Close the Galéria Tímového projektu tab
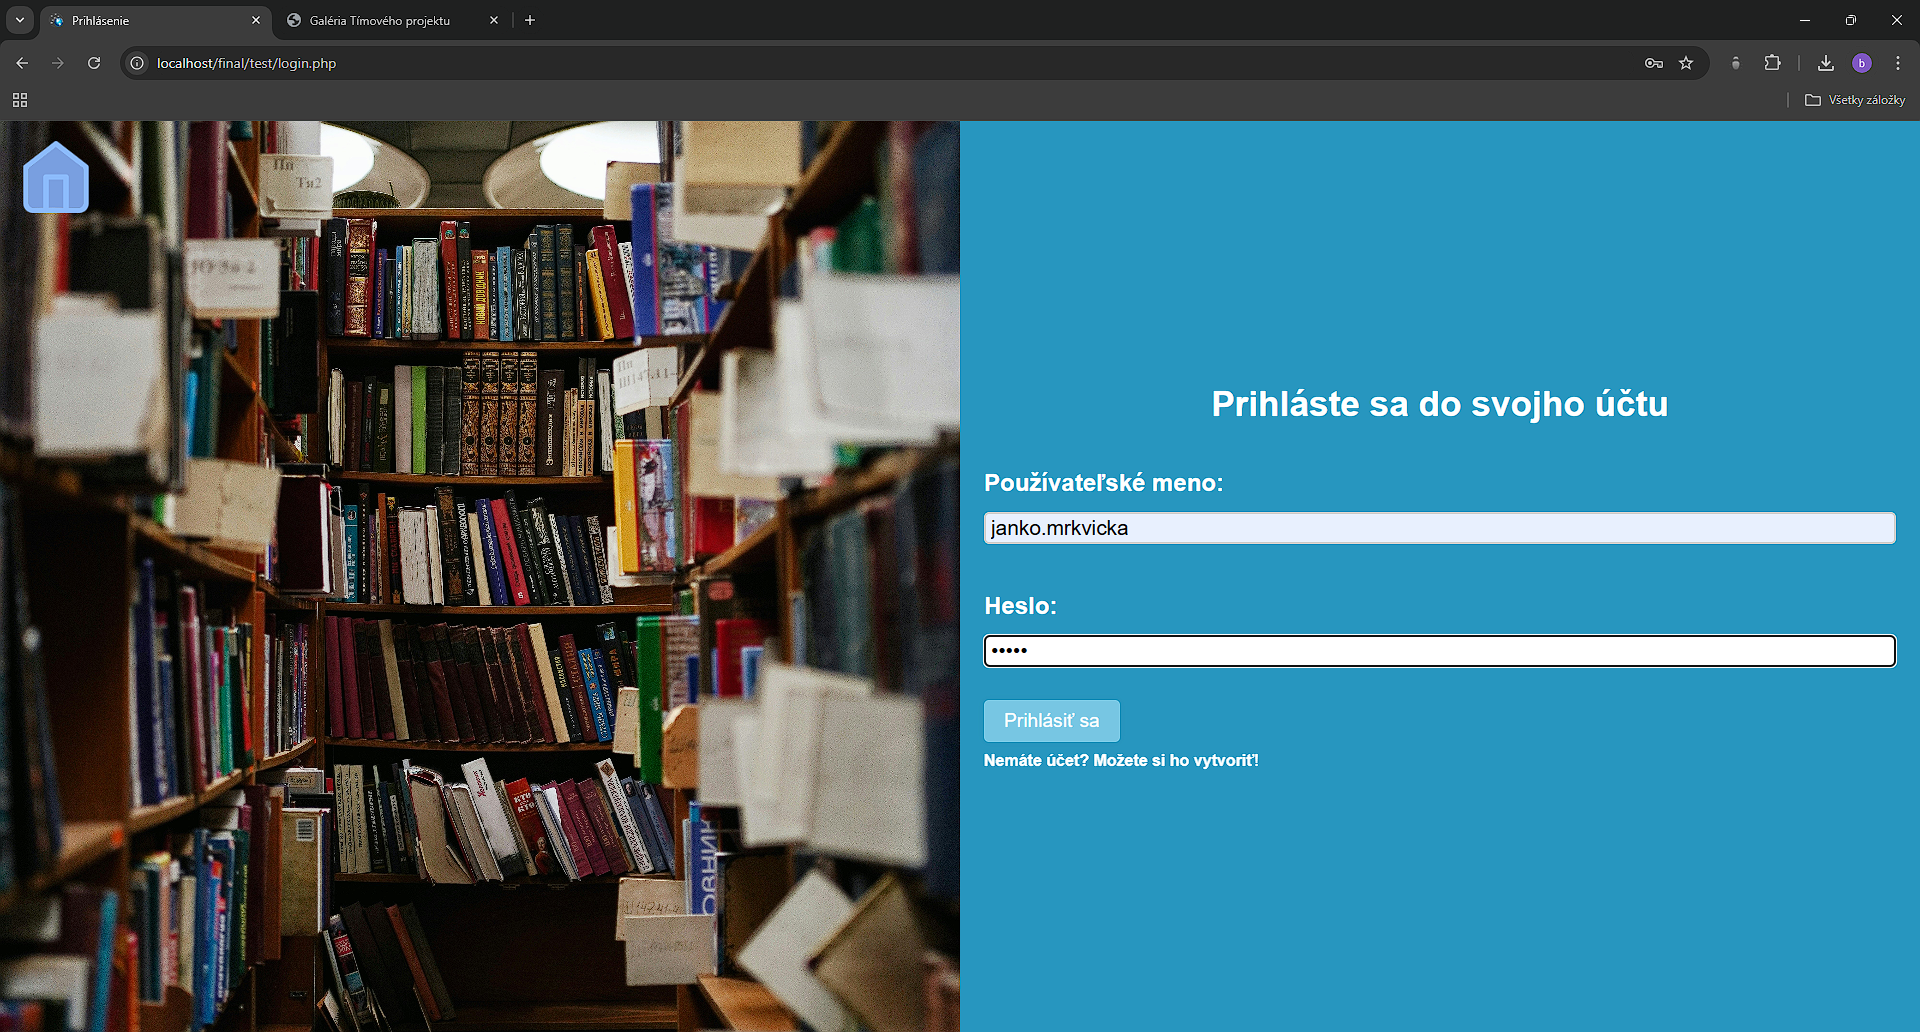Image resolution: width=1920 pixels, height=1032 pixels. coord(494,20)
